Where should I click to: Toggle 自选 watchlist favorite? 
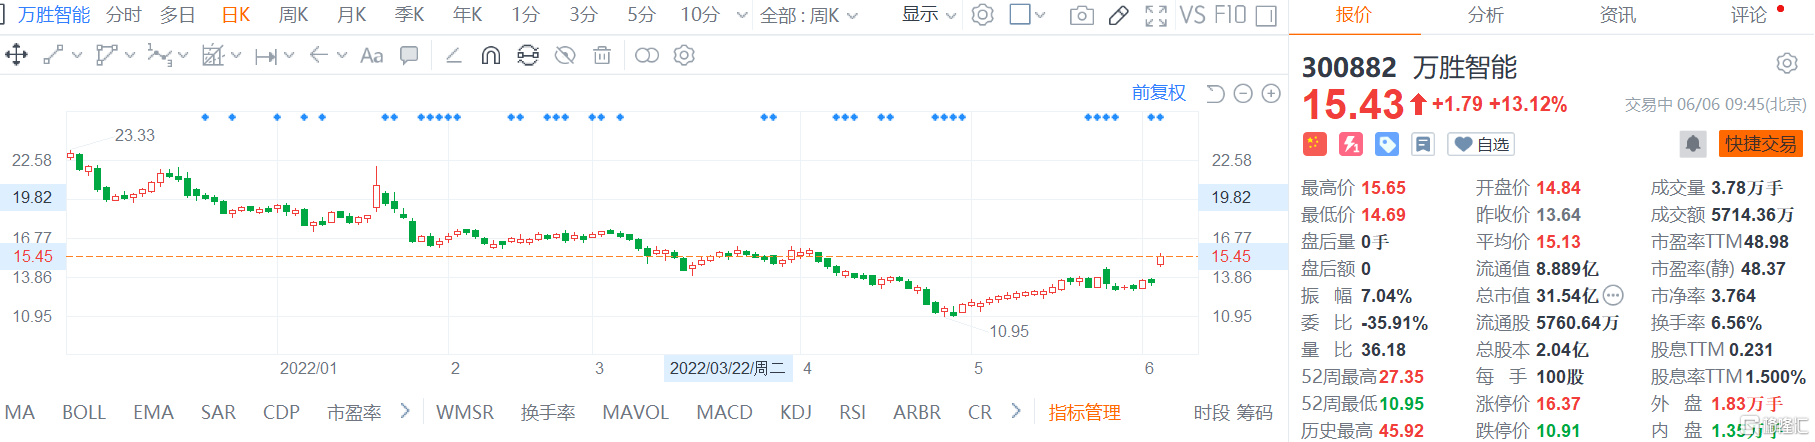1481,144
